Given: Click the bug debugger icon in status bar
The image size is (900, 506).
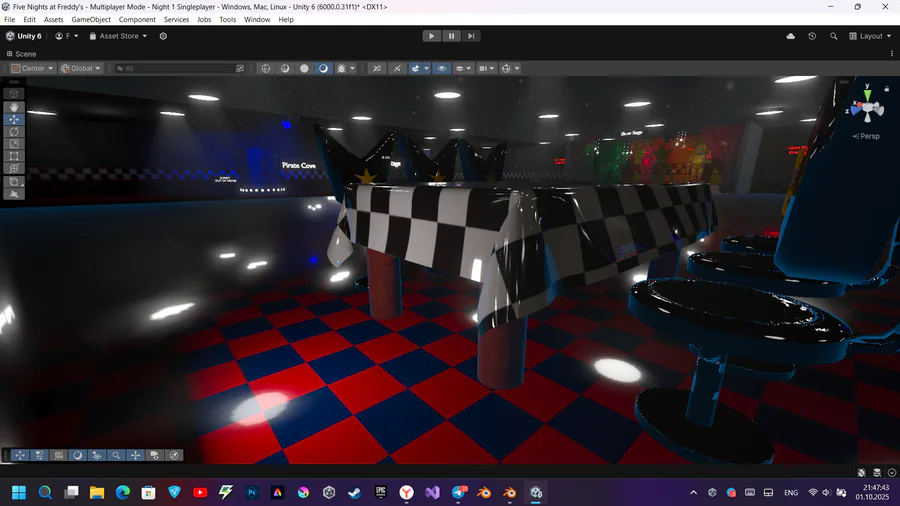Looking at the screenshot, I should [862, 473].
